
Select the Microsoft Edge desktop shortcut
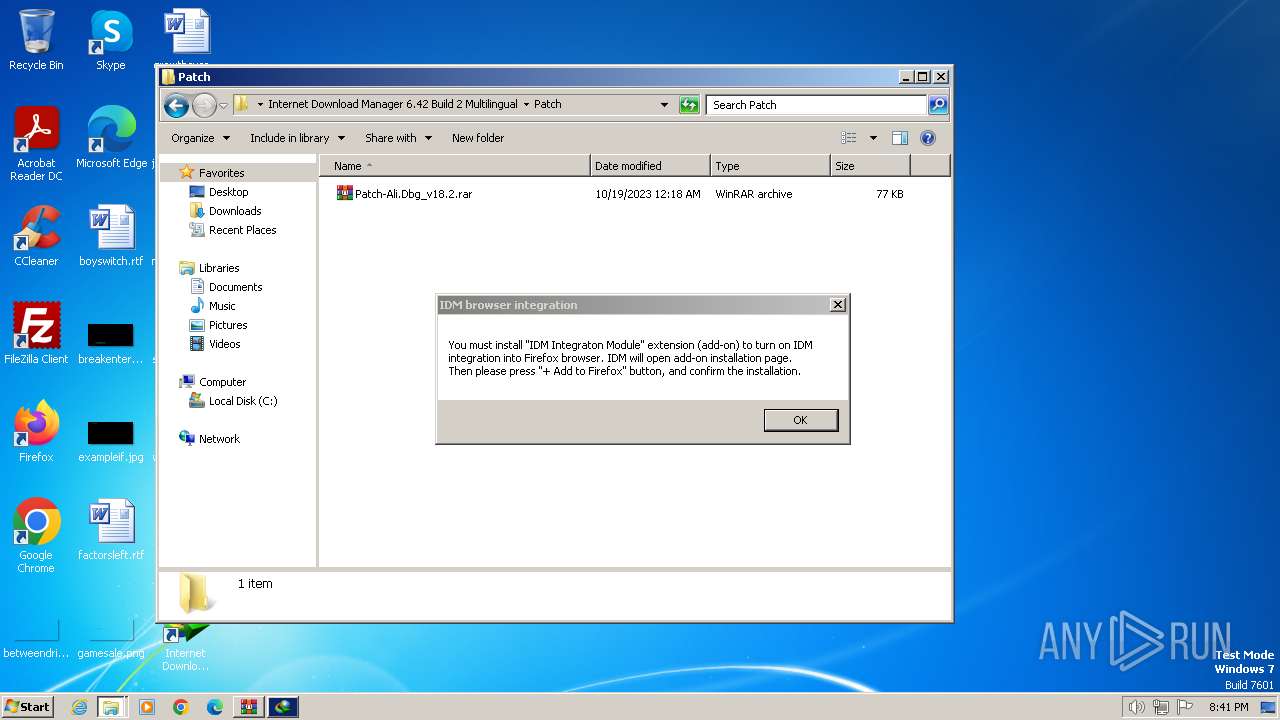(x=111, y=138)
